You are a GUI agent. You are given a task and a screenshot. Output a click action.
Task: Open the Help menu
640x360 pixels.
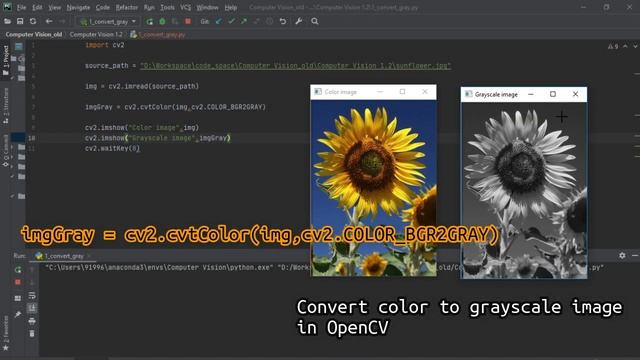click(231, 7)
